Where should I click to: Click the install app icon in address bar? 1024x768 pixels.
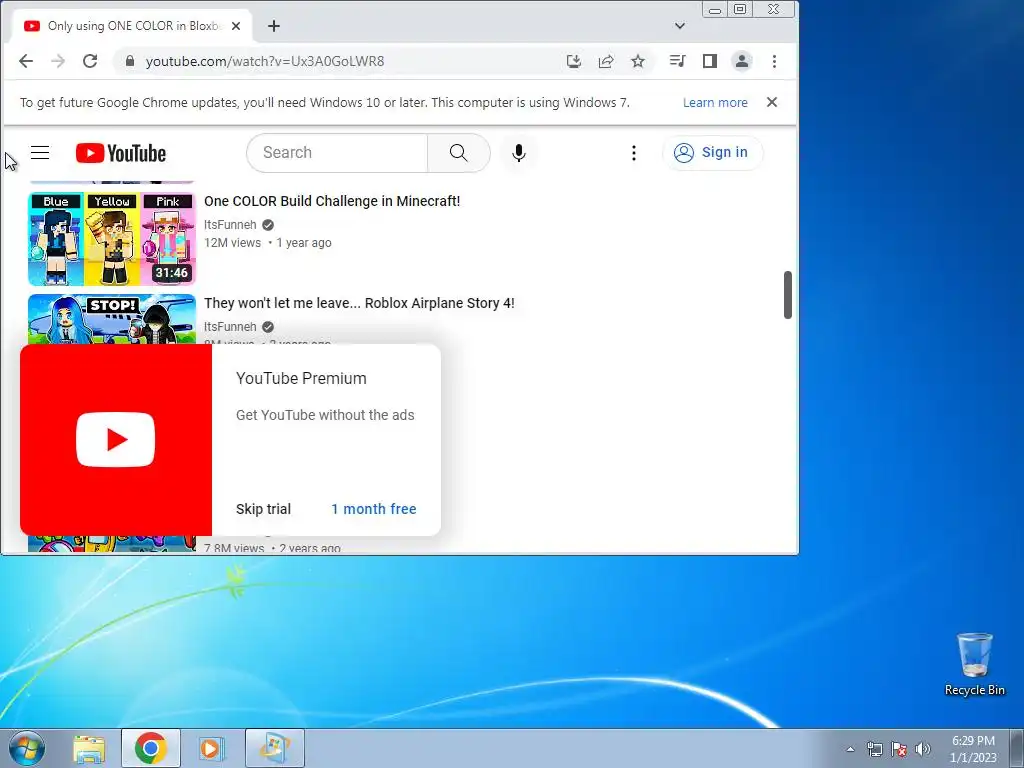574,61
